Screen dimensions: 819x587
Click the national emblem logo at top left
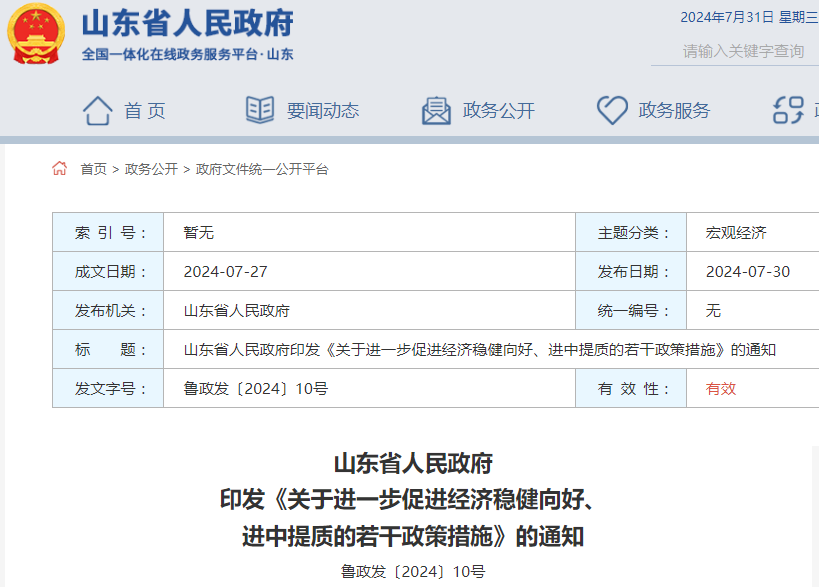[x=37, y=37]
